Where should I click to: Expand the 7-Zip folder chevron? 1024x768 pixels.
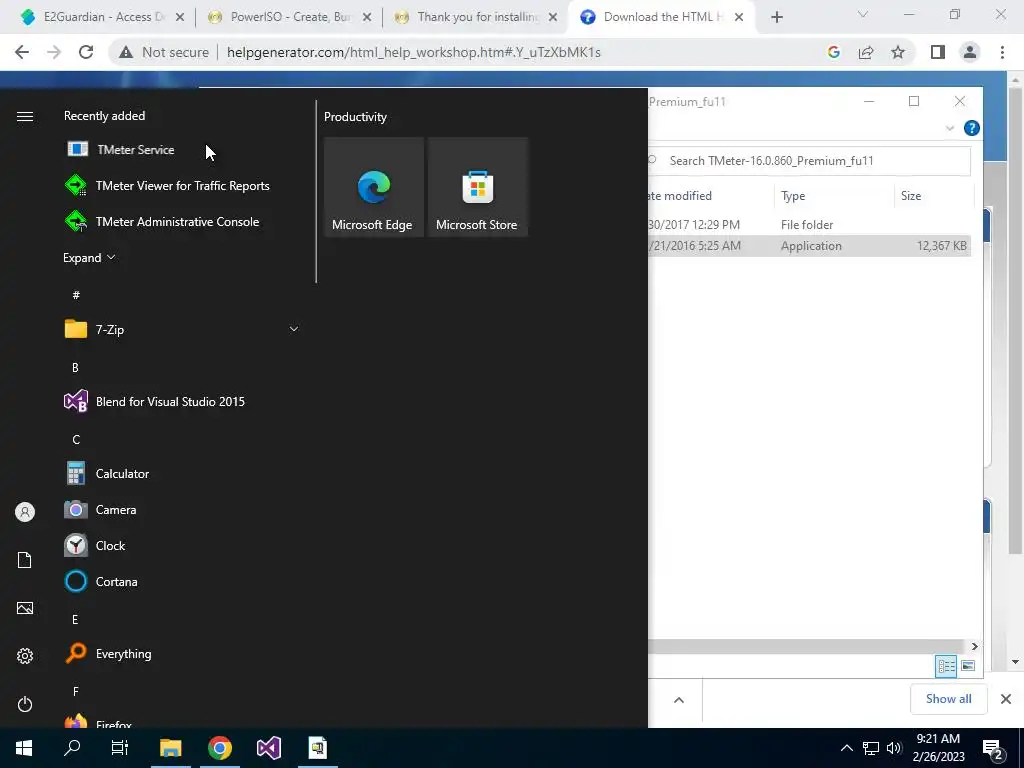click(x=294, y=329)
